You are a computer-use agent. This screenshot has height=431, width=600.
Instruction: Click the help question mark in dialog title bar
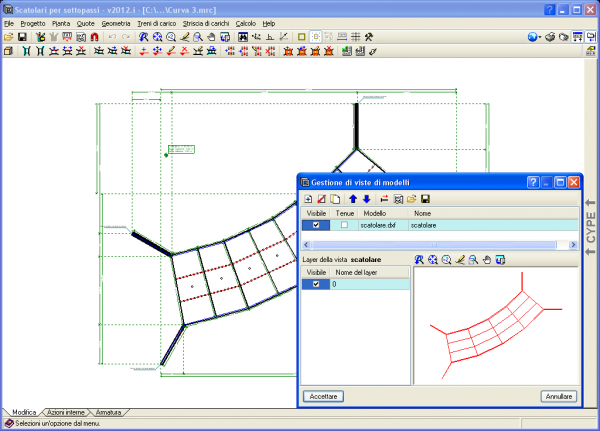(x=533, y=183)
